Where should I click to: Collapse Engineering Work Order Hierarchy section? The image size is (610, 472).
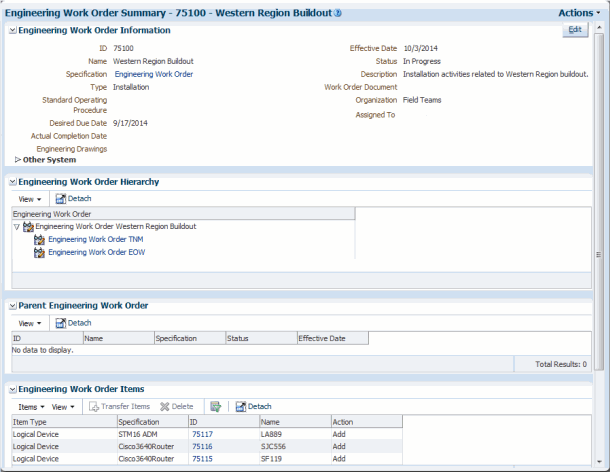[13, 182]
